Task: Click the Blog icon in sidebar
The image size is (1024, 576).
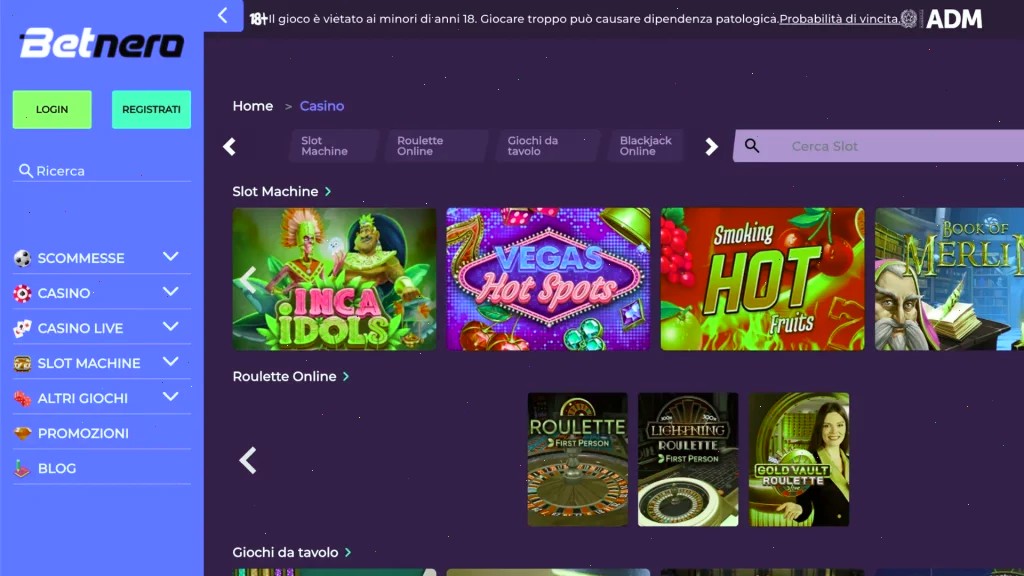Action: (x=22, y=468)
